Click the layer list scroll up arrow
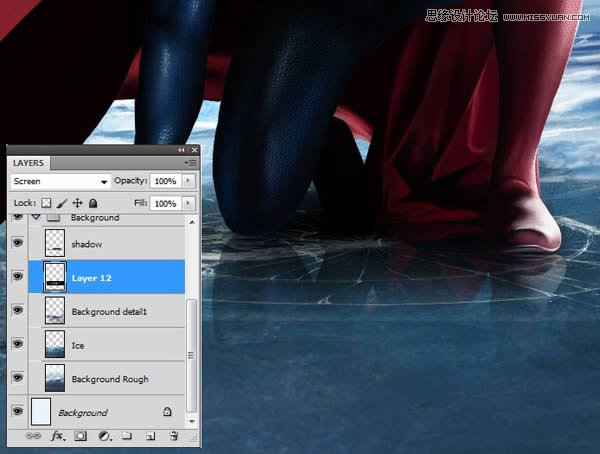The width and height of the screenshot is (600, 454). pos(192,222)
